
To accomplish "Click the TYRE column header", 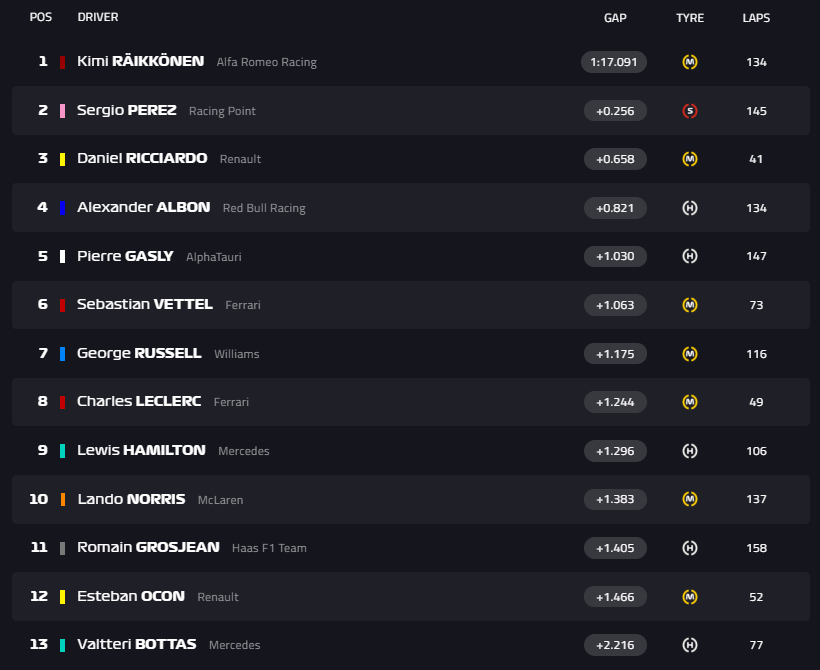I will [690, 18].
